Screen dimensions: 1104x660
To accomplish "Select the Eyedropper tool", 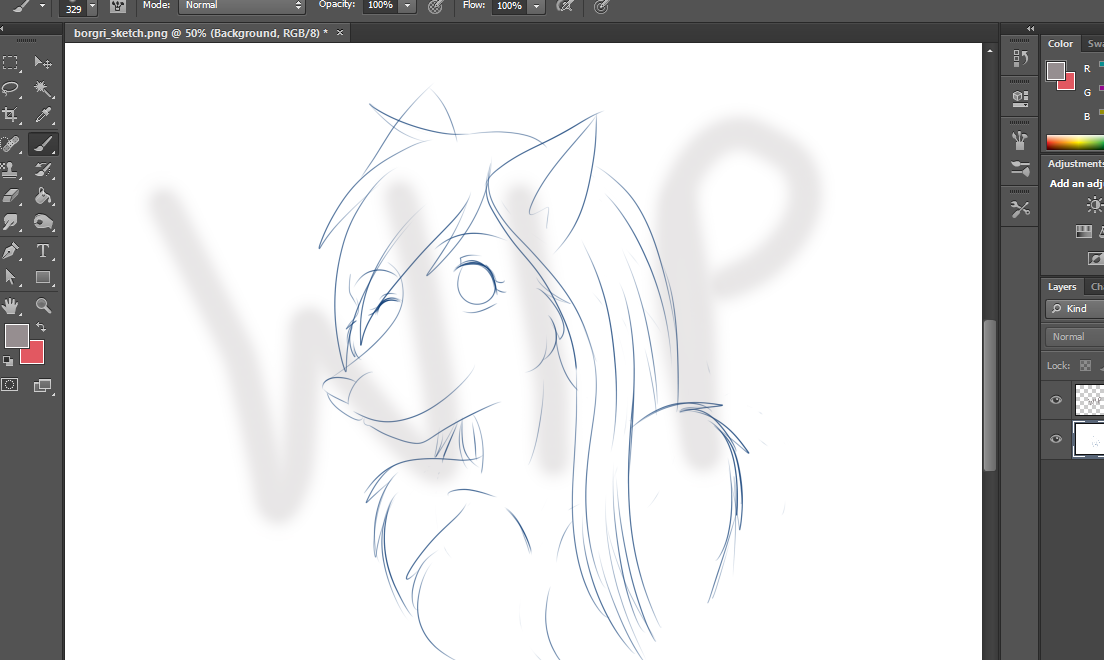I will (43, 115).
